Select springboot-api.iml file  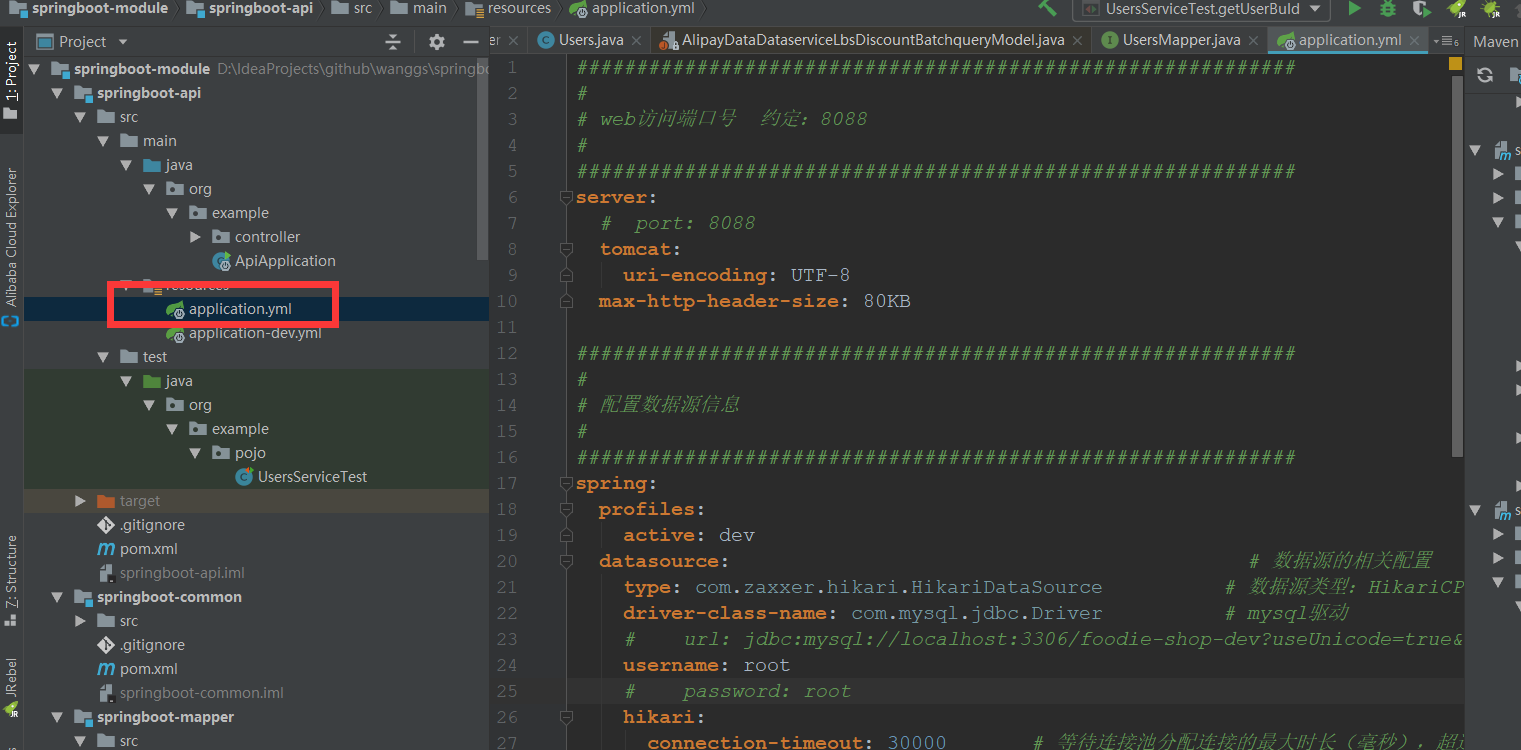pos(171,573)
